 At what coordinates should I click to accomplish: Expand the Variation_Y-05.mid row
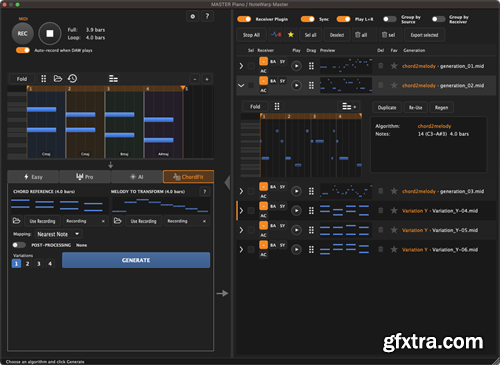[241, 230]
